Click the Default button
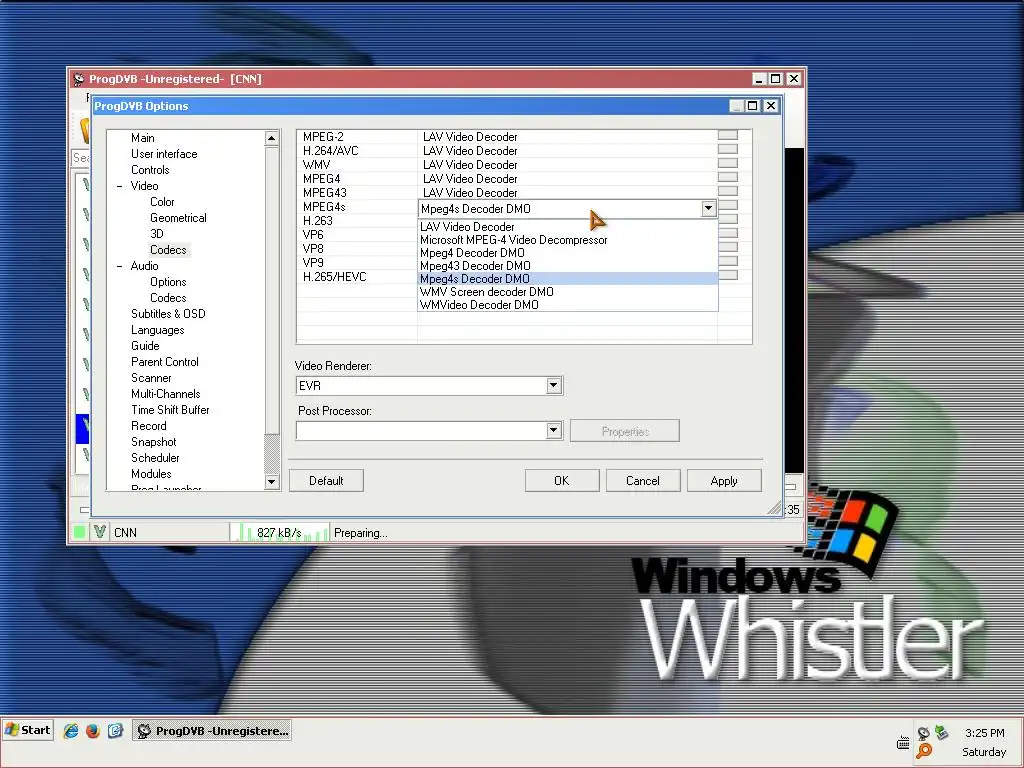1024x768 pixels. (x=326, y=481)
